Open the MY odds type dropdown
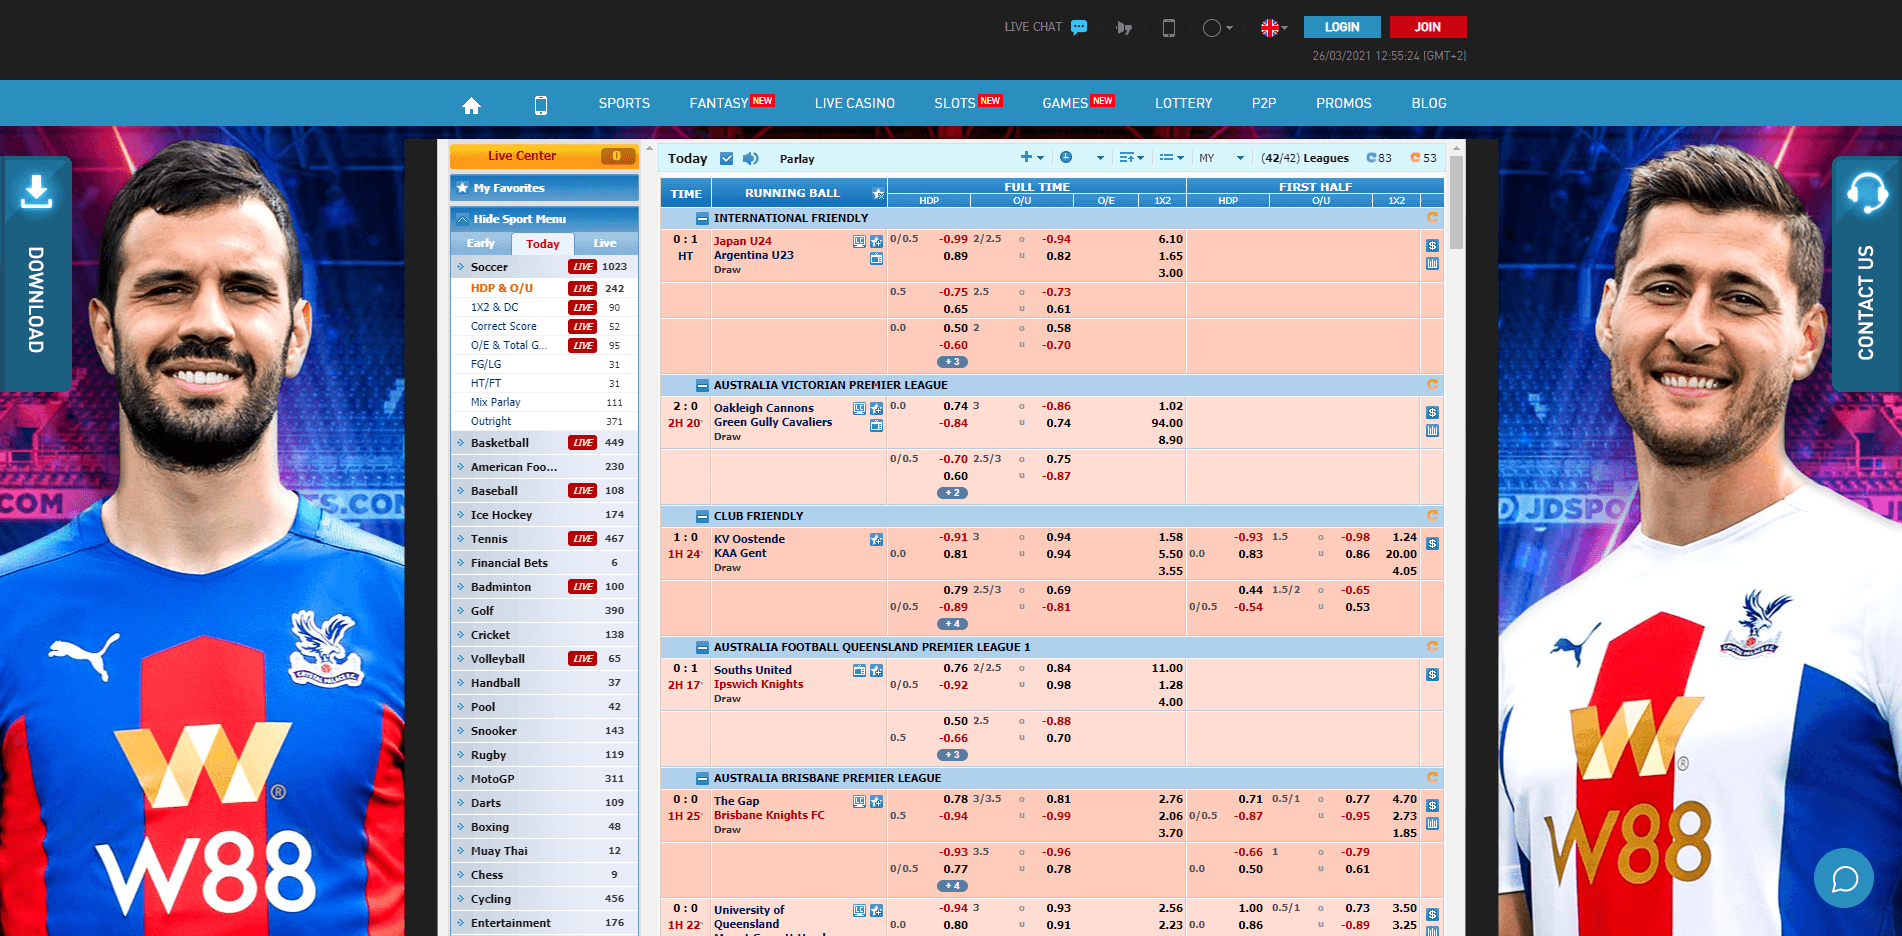 tap(1222, 158)
